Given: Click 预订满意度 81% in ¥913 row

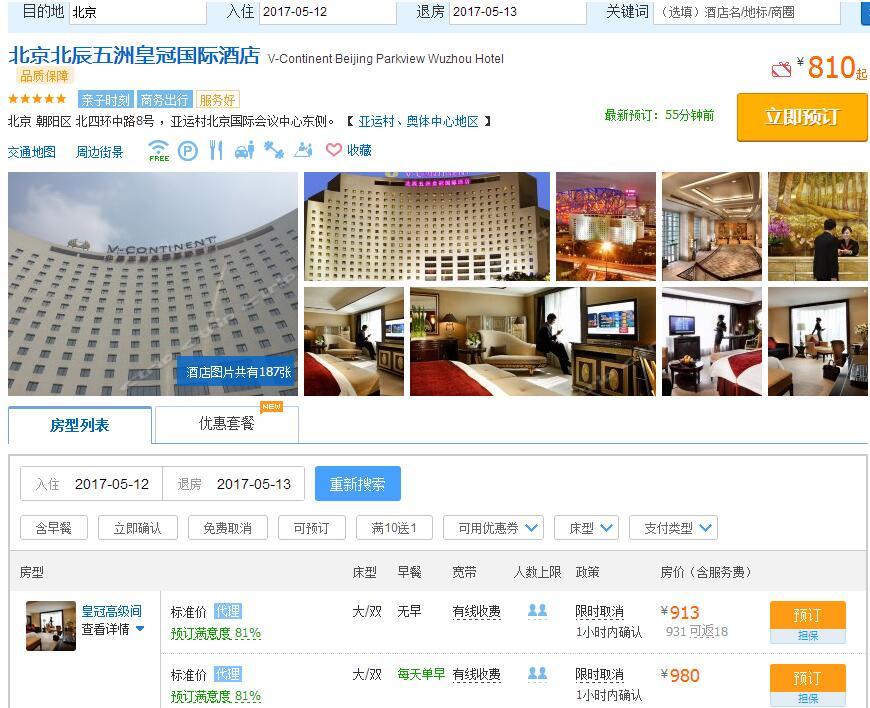Looking at the screenshot, I should pos(216,633).
